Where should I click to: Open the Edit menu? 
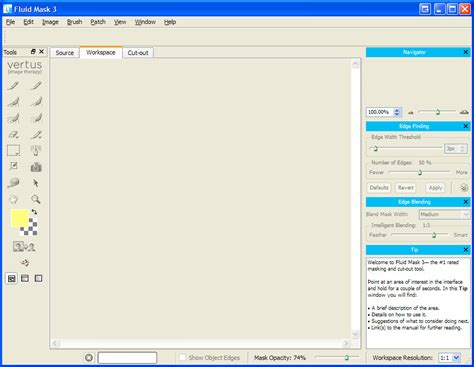[x=28, y=22]
